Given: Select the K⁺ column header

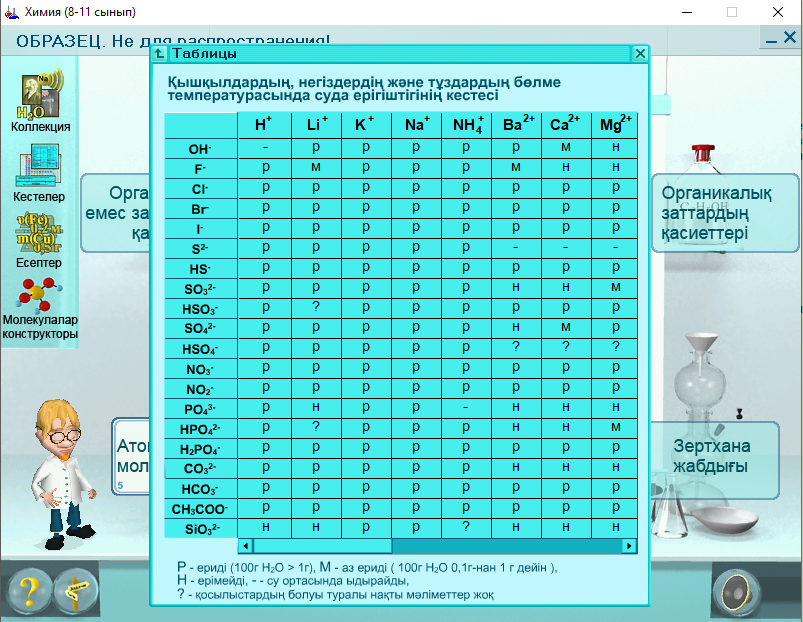Looking at the screenshot, I should click(x=366, y=125).
